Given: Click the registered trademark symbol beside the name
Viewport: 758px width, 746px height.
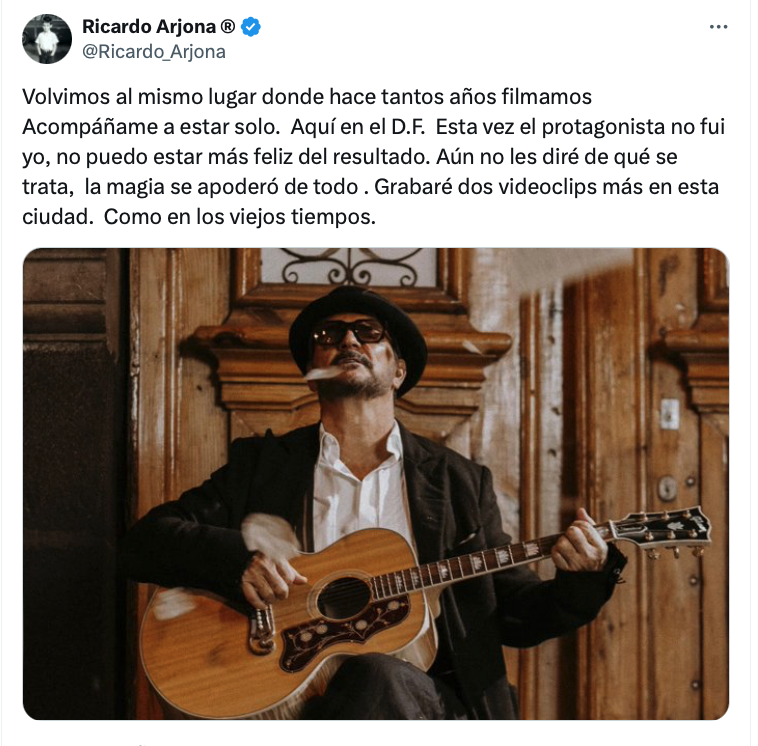Looking at the screenshot, I should tap(227, 26).
